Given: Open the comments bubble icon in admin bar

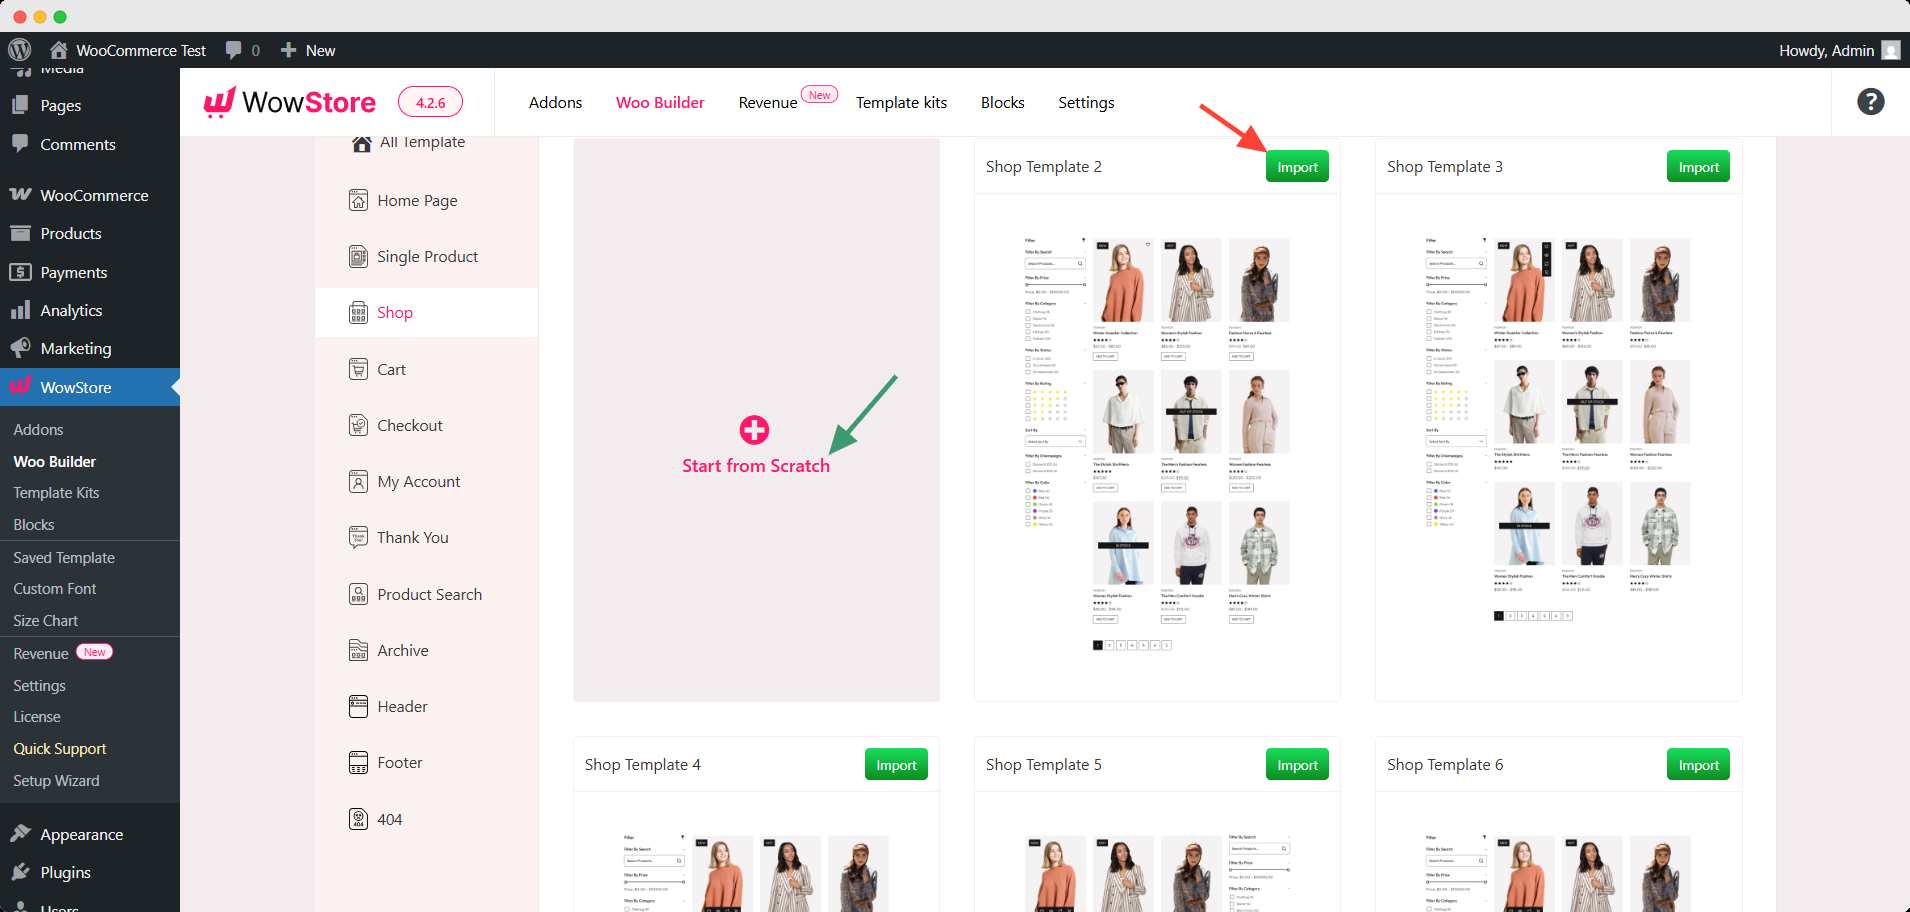Looking at the screenshot, I should pos(234,50).
